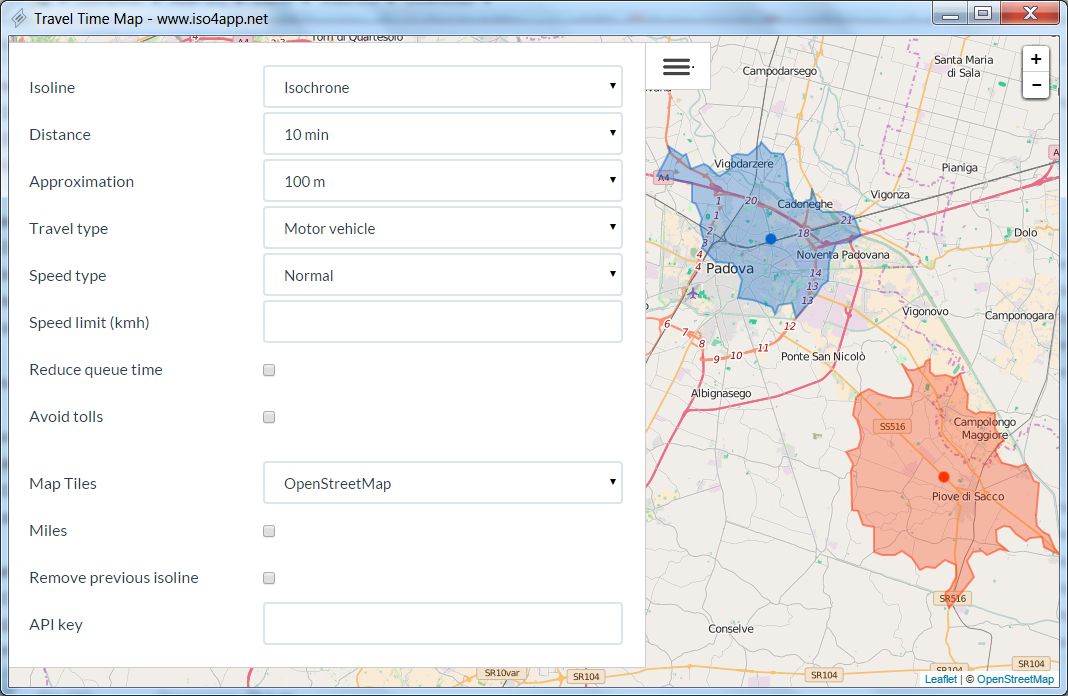This screenshot has width=1068, height=696.
Task: Open the Isoline dropdown
Action: pos(443,86)
